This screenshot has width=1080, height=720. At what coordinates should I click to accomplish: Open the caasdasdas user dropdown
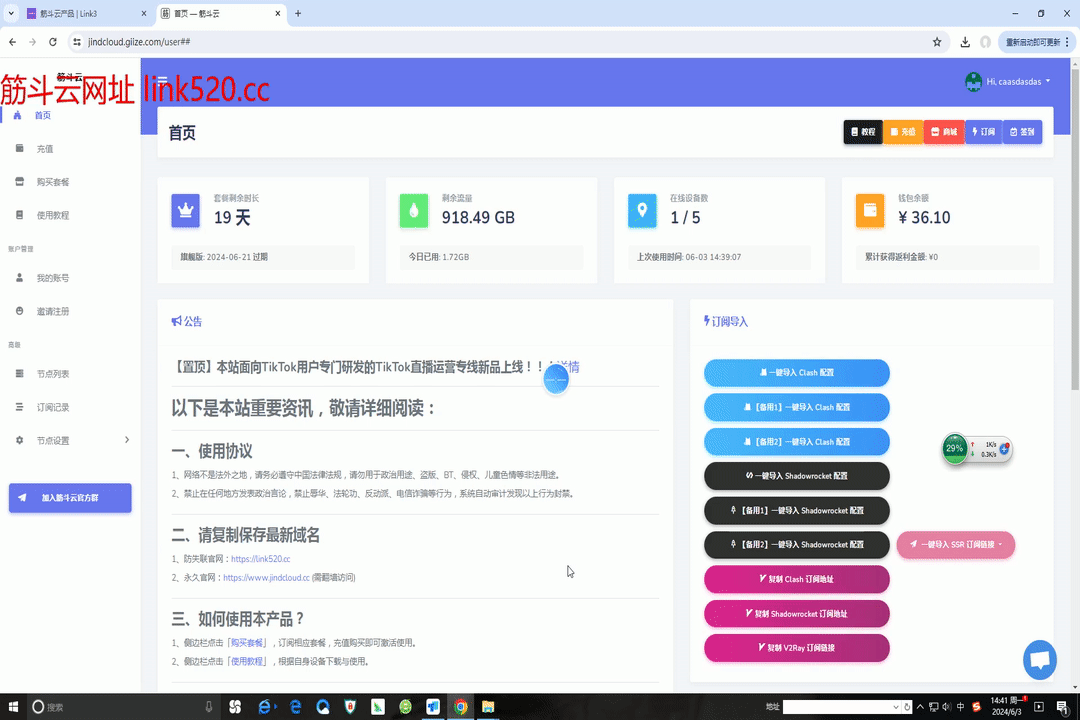click(1008, 82)
